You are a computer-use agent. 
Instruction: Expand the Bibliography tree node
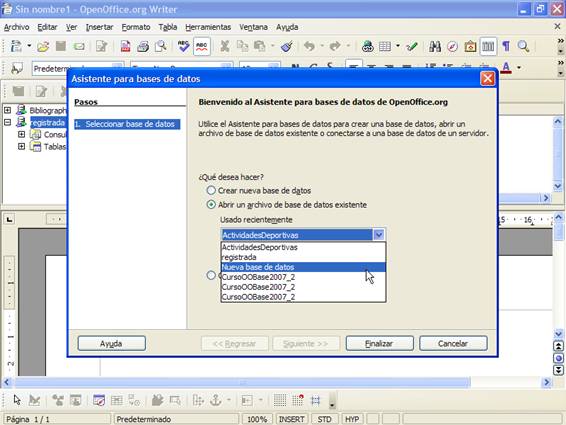pyautogui.click(x=8, y=110)
